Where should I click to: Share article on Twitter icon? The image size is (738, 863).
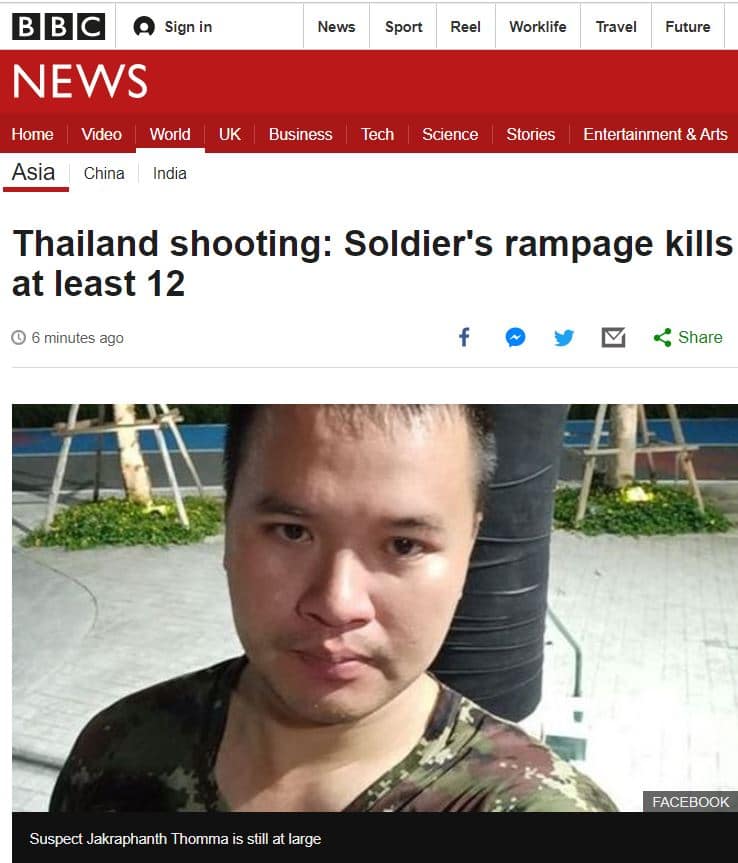tap(564, 337)
